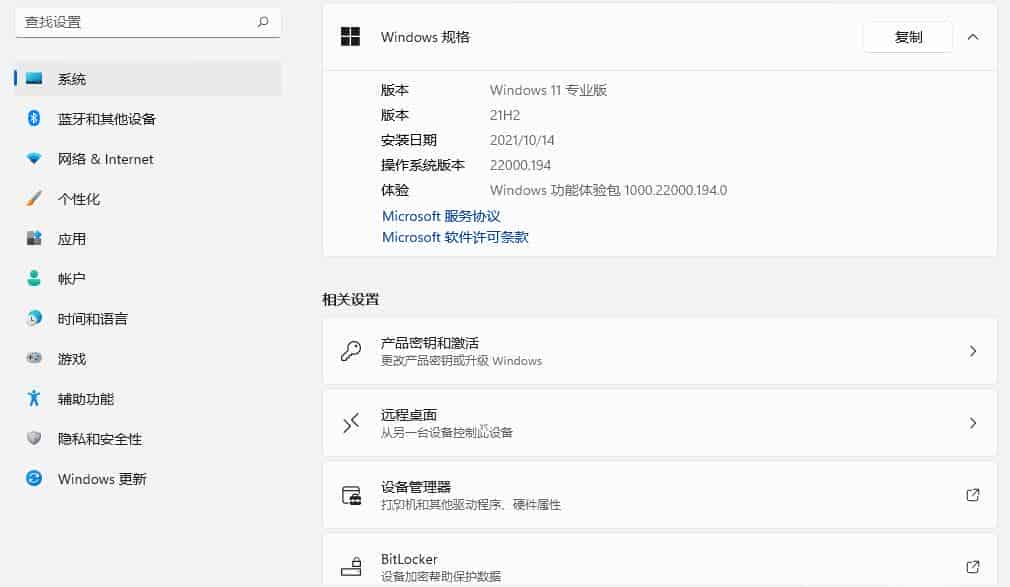Open 游戏 settings page
The height and width of the screenshot is (587, 1010).
point(148,358)
